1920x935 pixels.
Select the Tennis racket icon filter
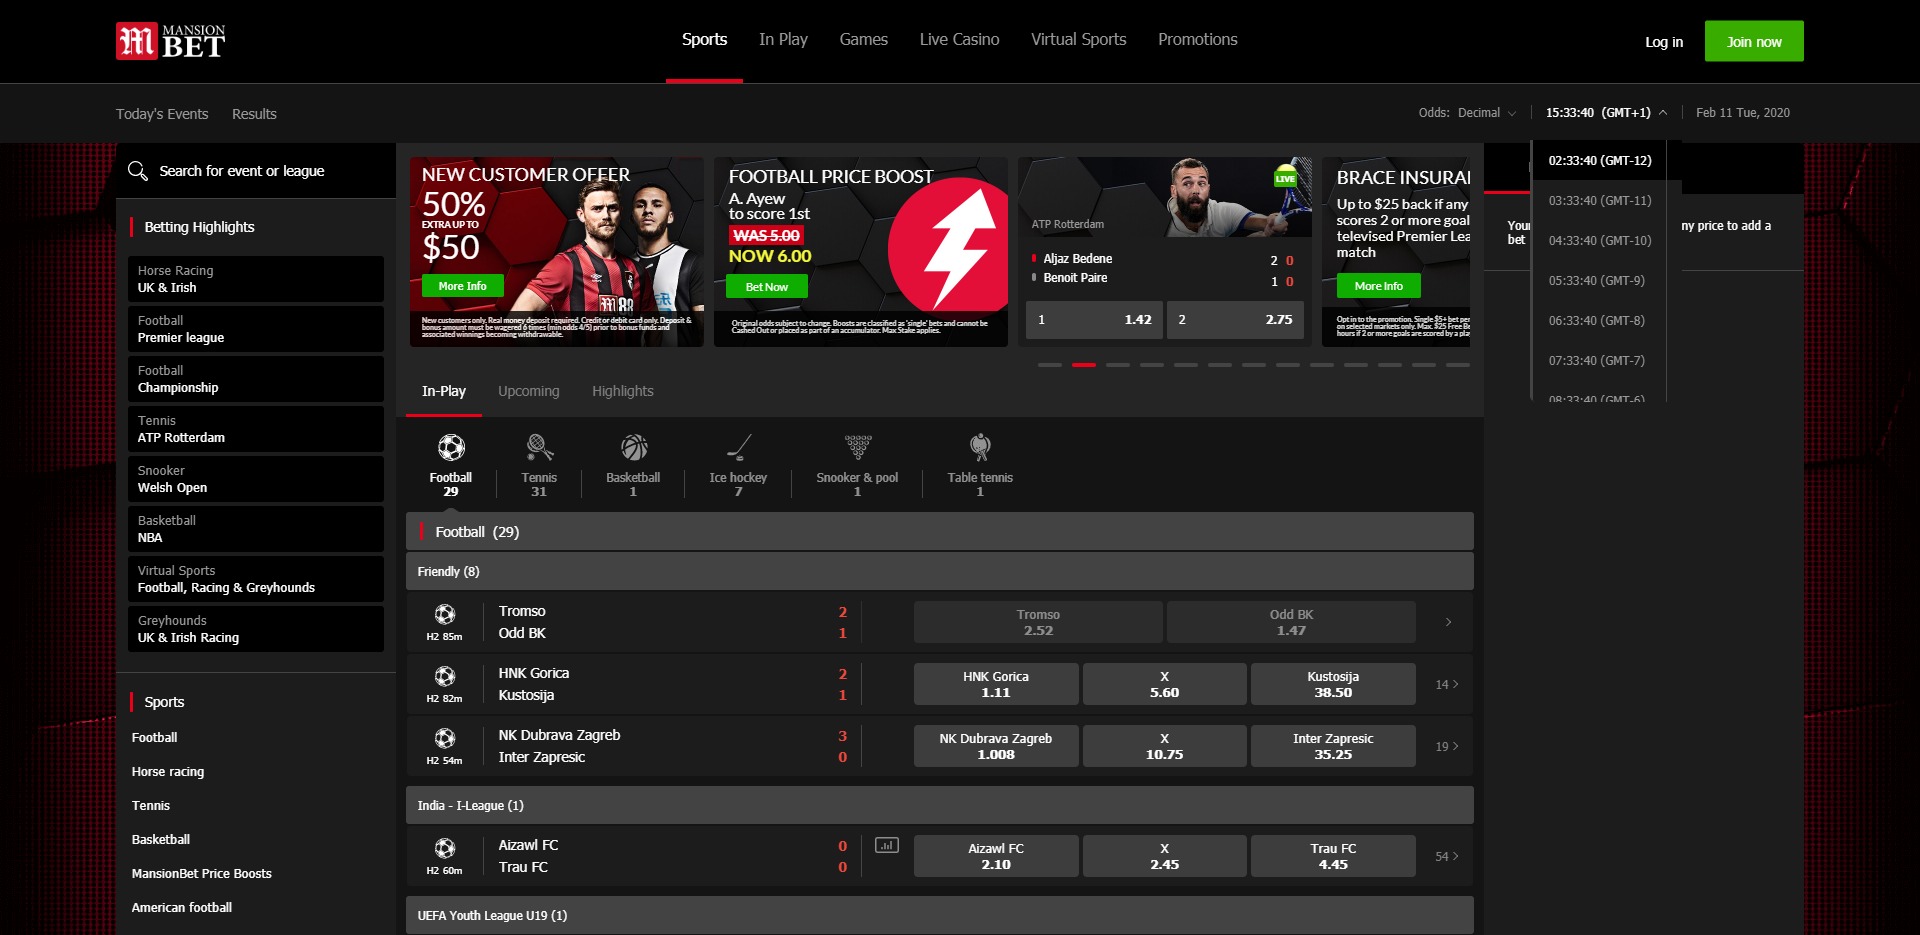pos(539,447)
